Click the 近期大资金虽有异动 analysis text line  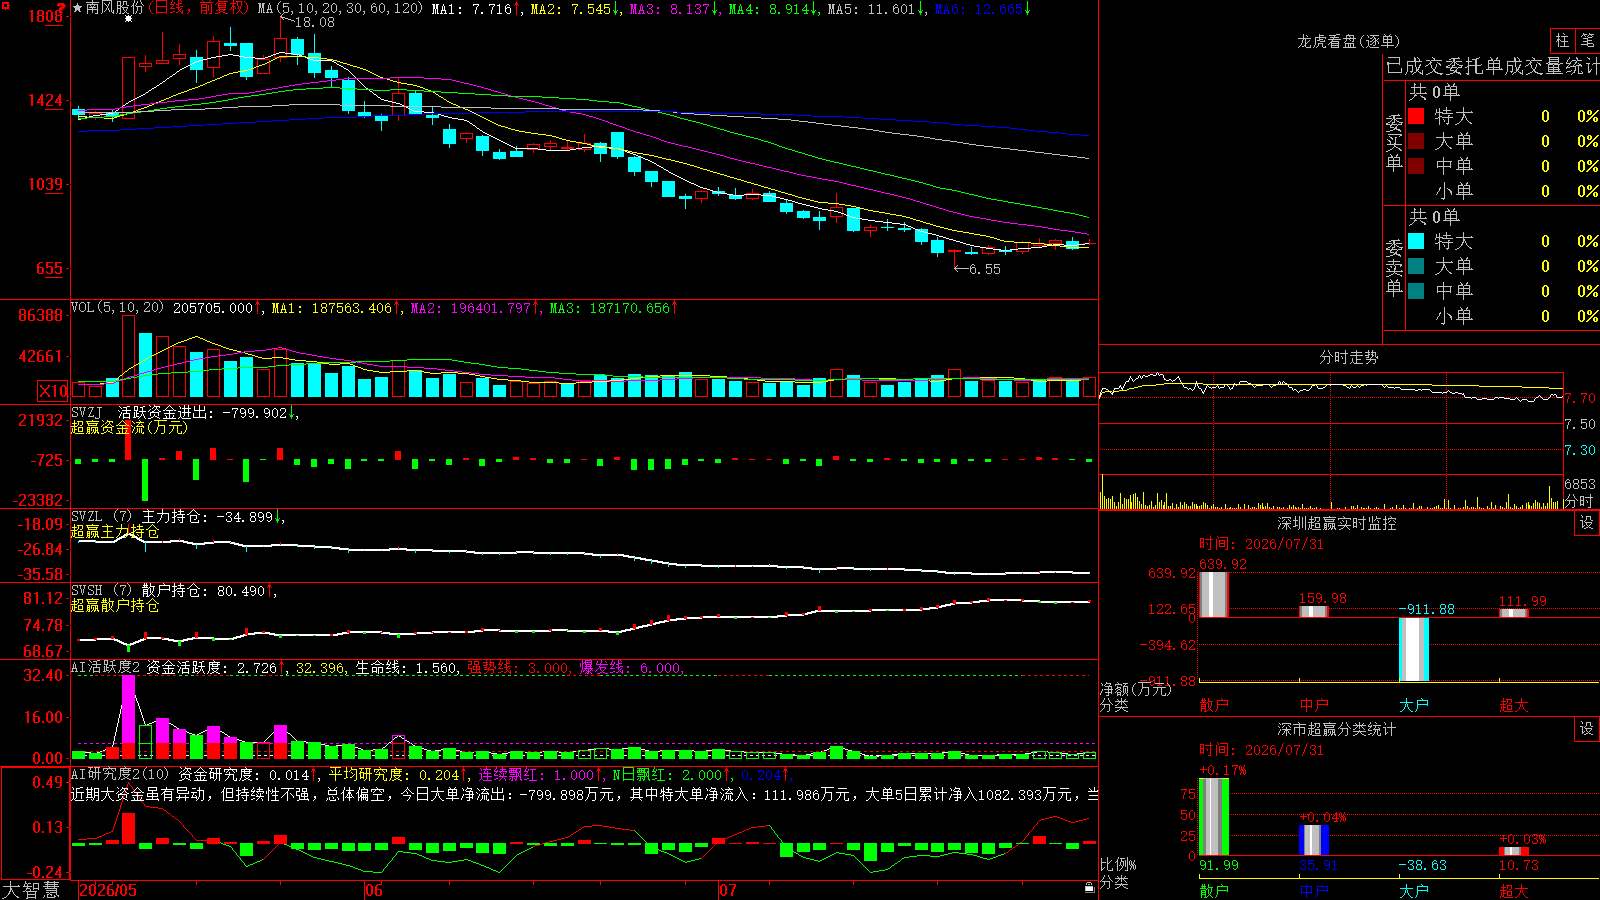pos(584,794)
